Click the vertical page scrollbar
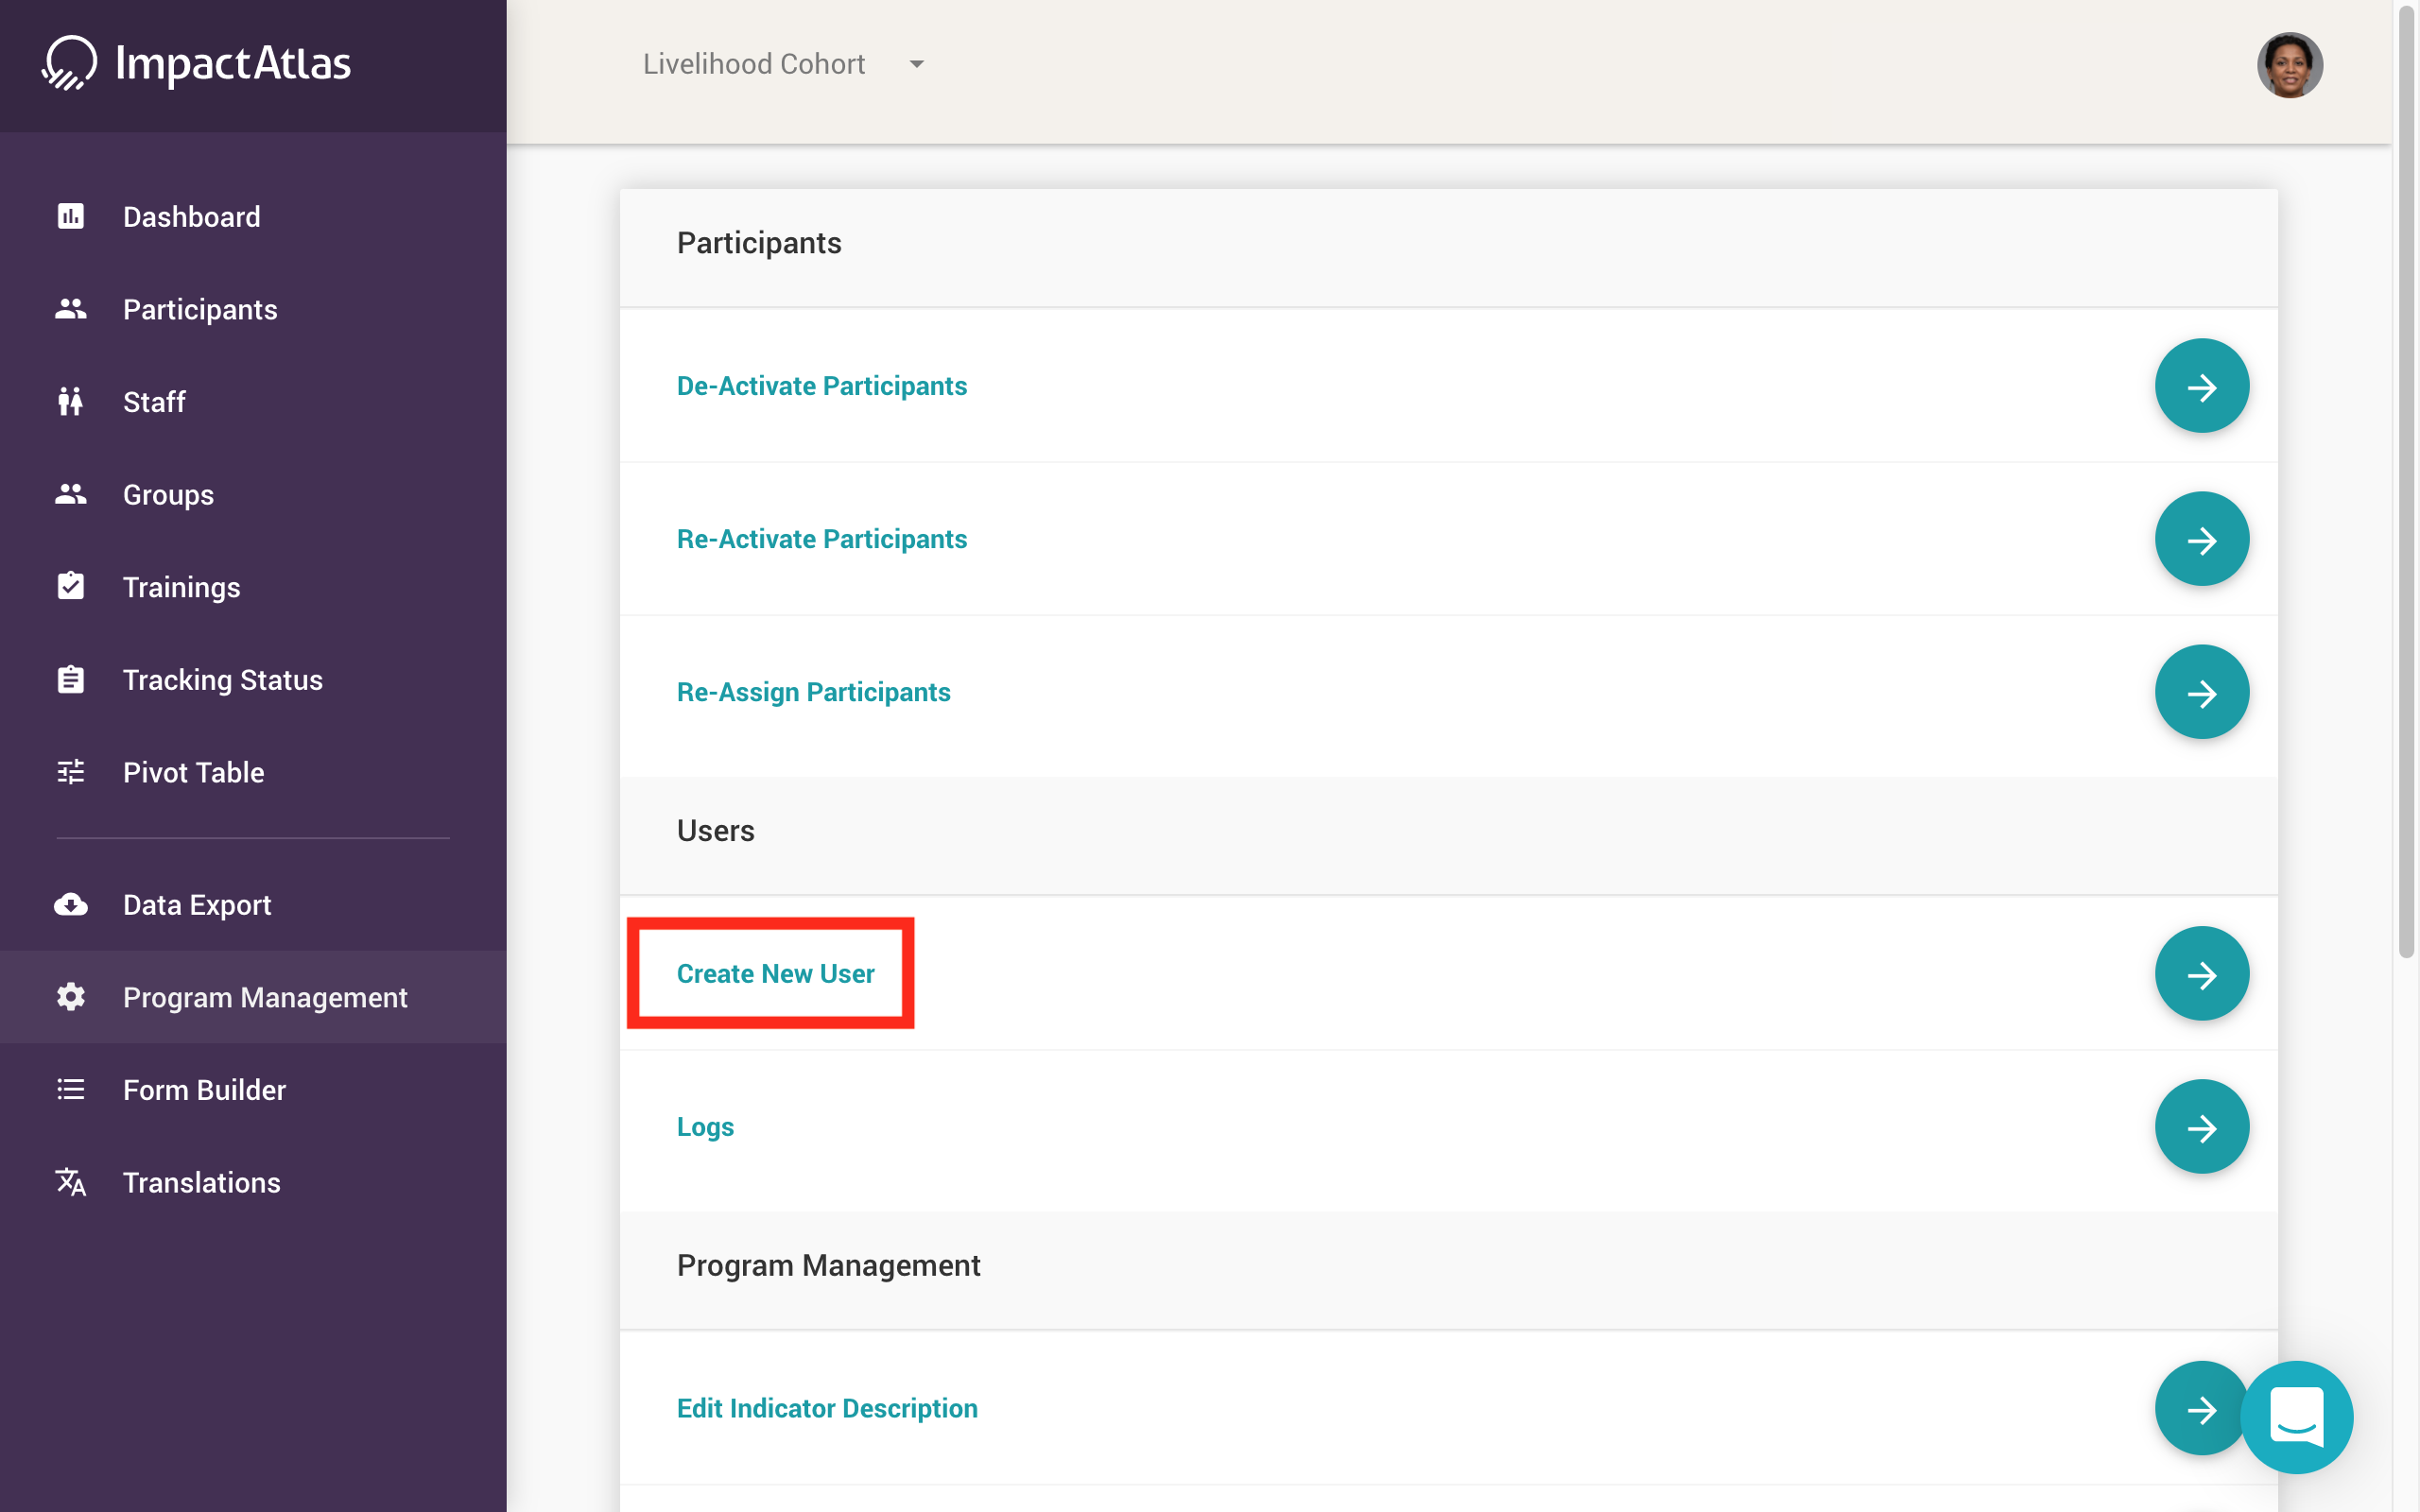 2406,480
